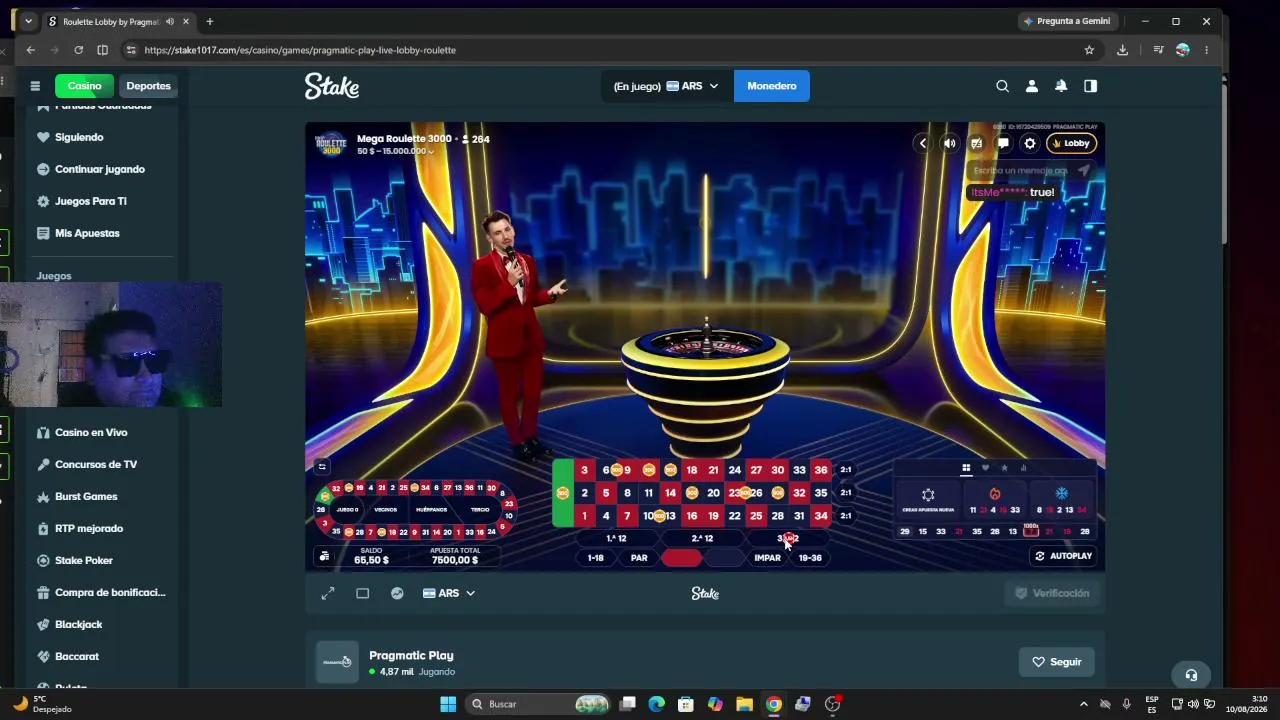Switch to the Casino tab
Image resolution: width=1280 pixels, height=720 pixels.
[84, 86]
